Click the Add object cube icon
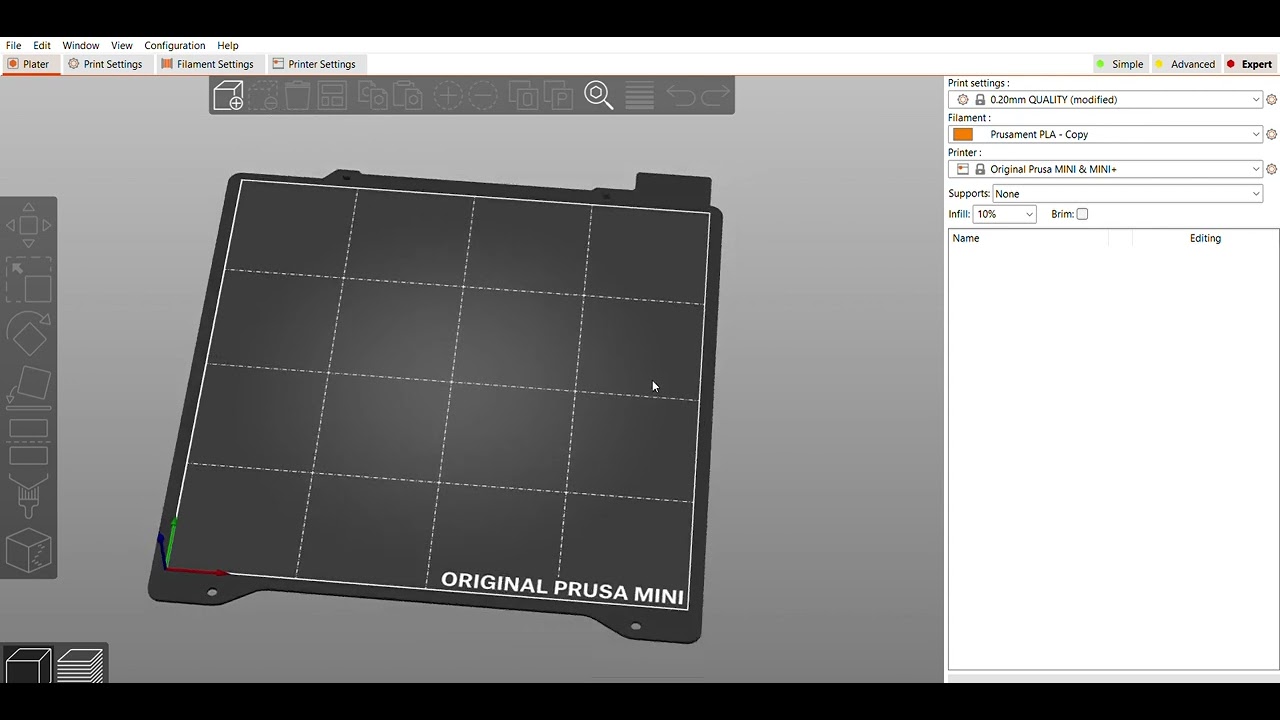The image size is (1280, 720). click(228, 95)
